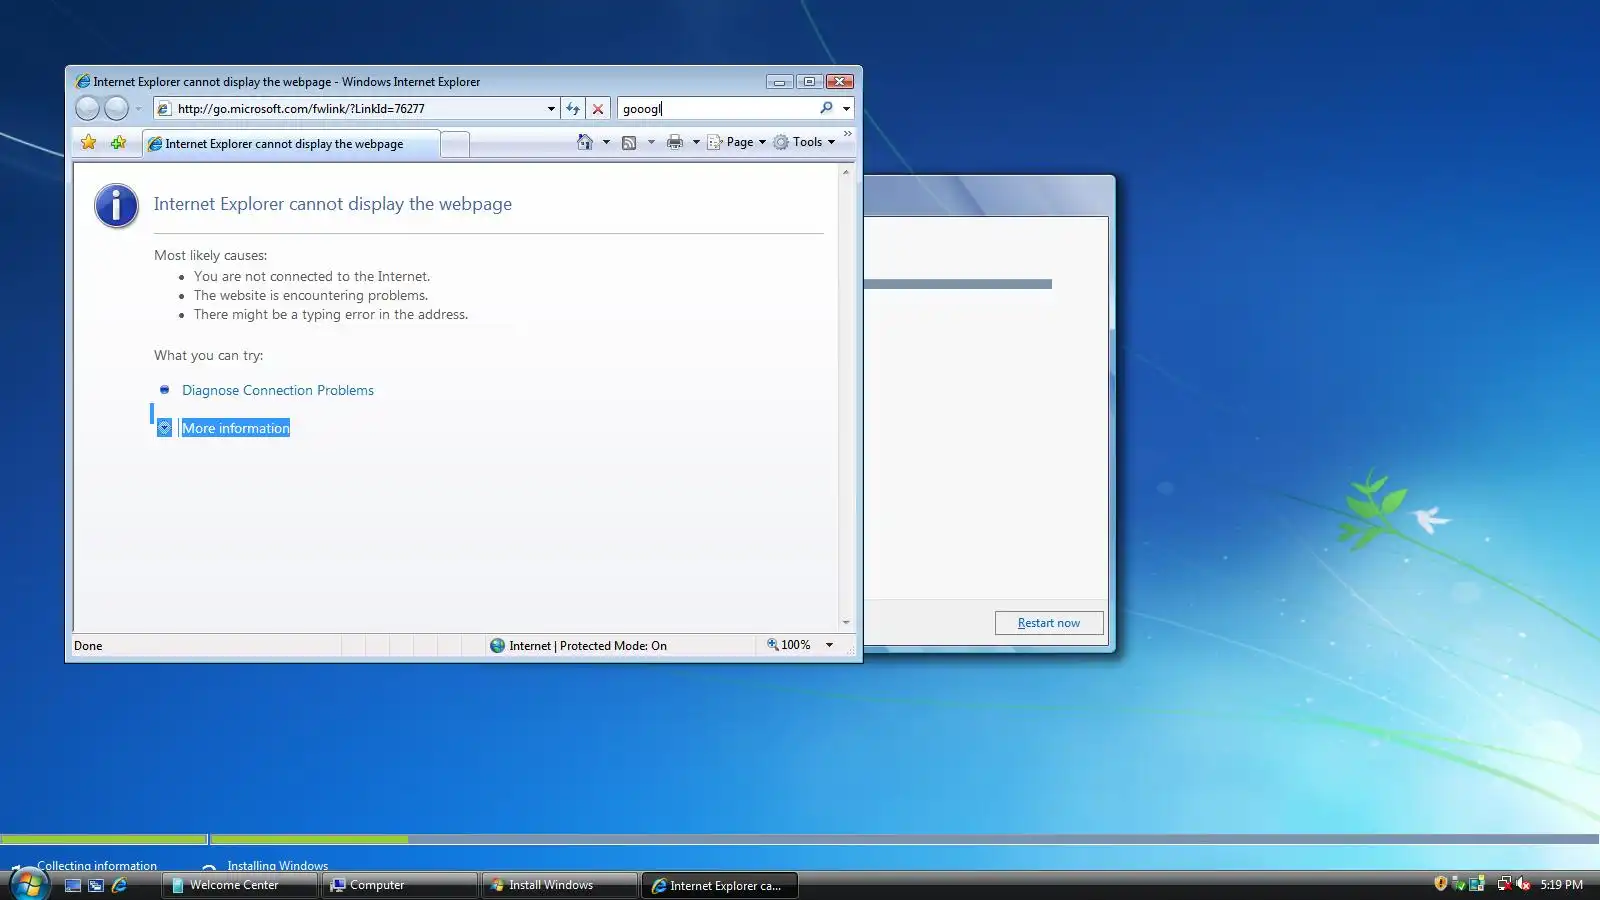Launch Internet Explorer from quick launch
Screen dimensions: 1600x900
point(119,885)
